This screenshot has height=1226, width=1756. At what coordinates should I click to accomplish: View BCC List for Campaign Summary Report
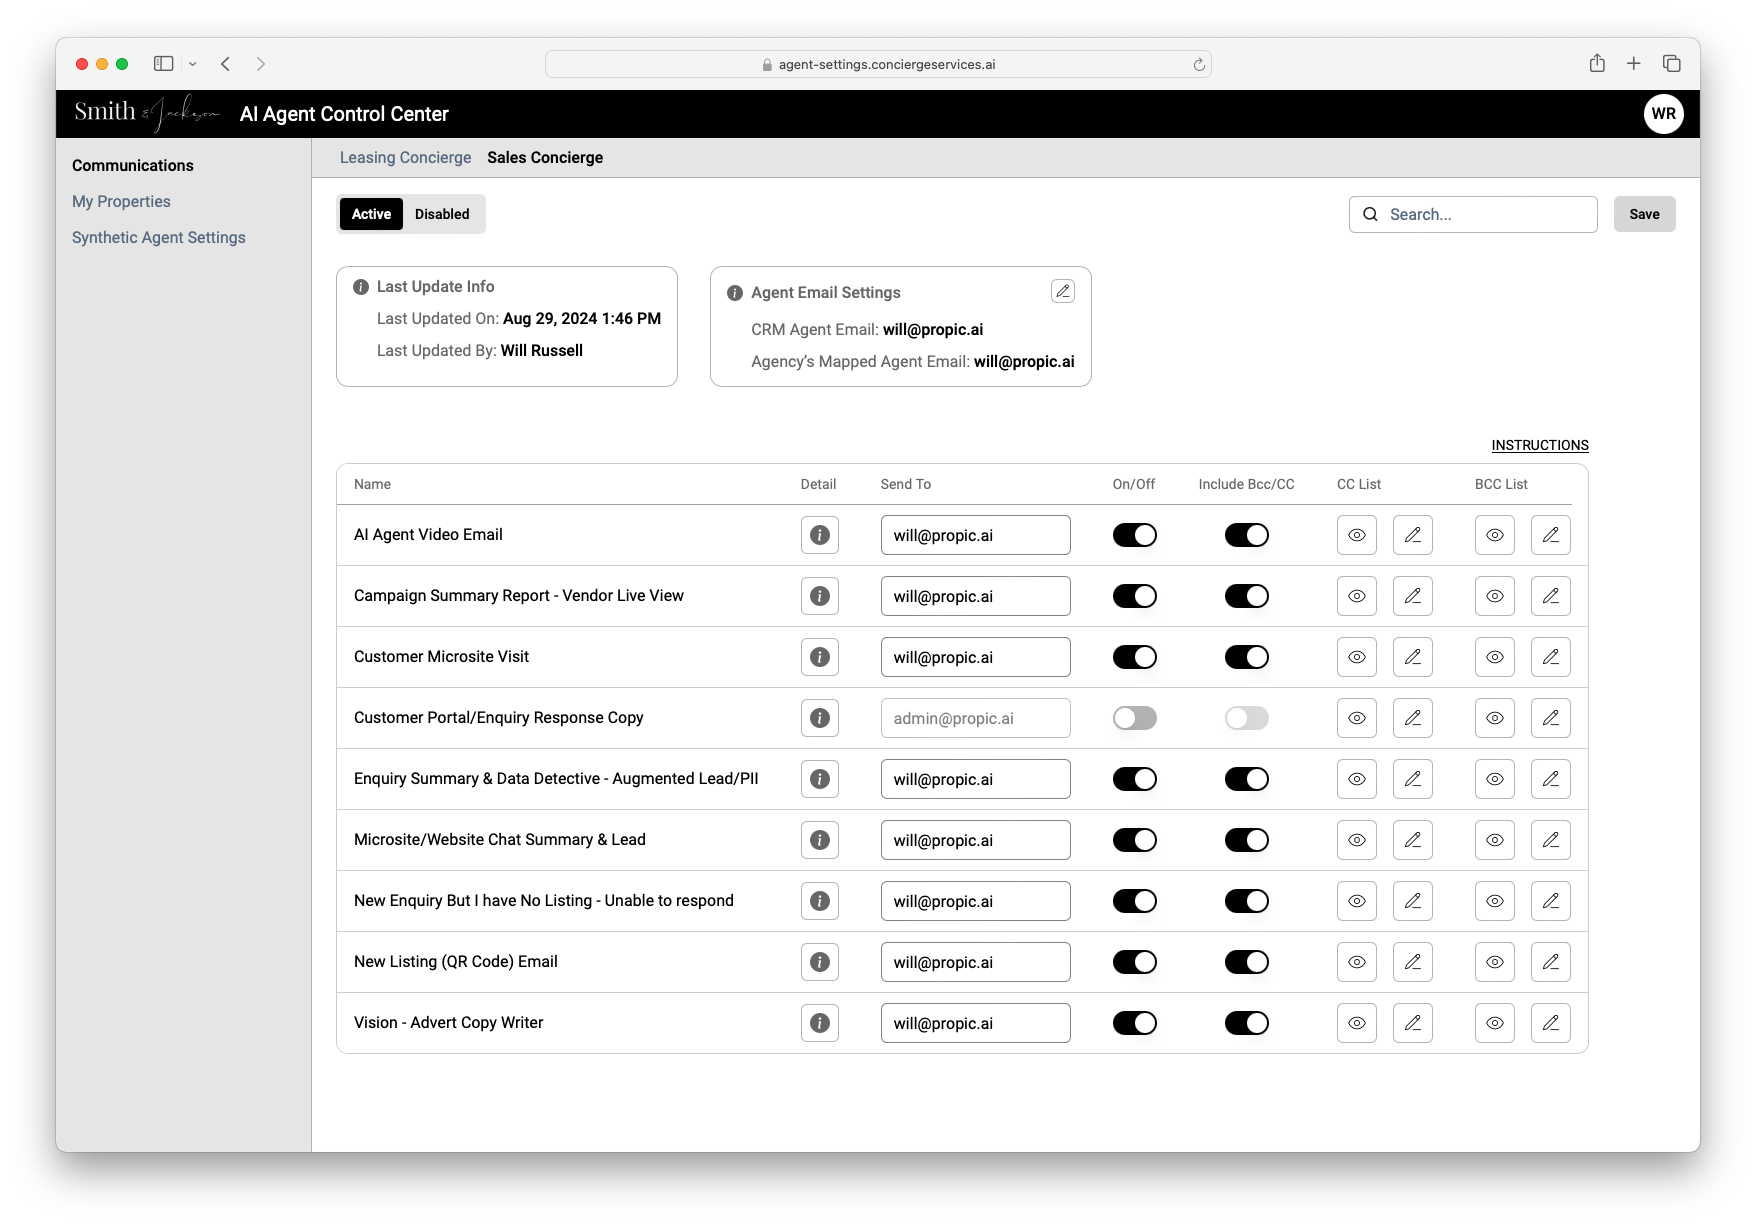click(1494, 596)
